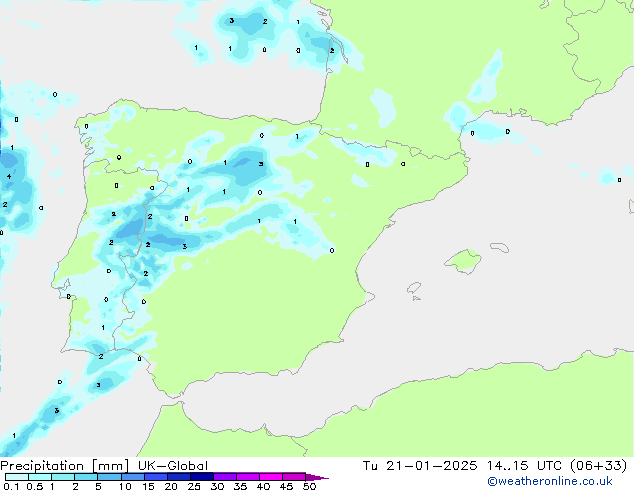Click the '50' legend scale value

310,486
